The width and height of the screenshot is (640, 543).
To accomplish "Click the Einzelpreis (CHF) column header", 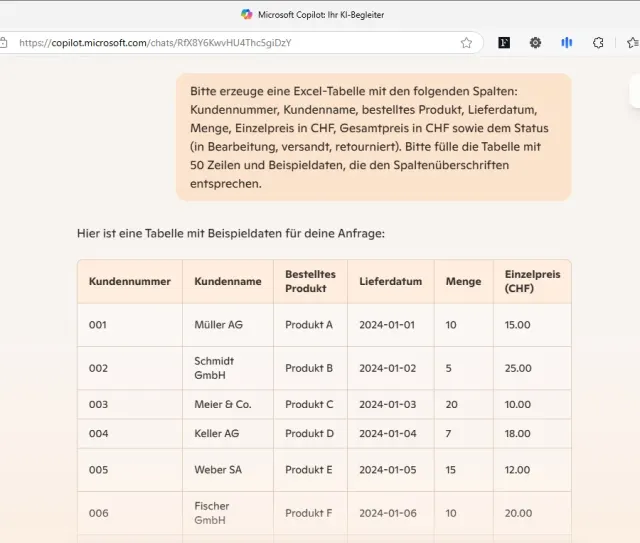I will (532, 281).
